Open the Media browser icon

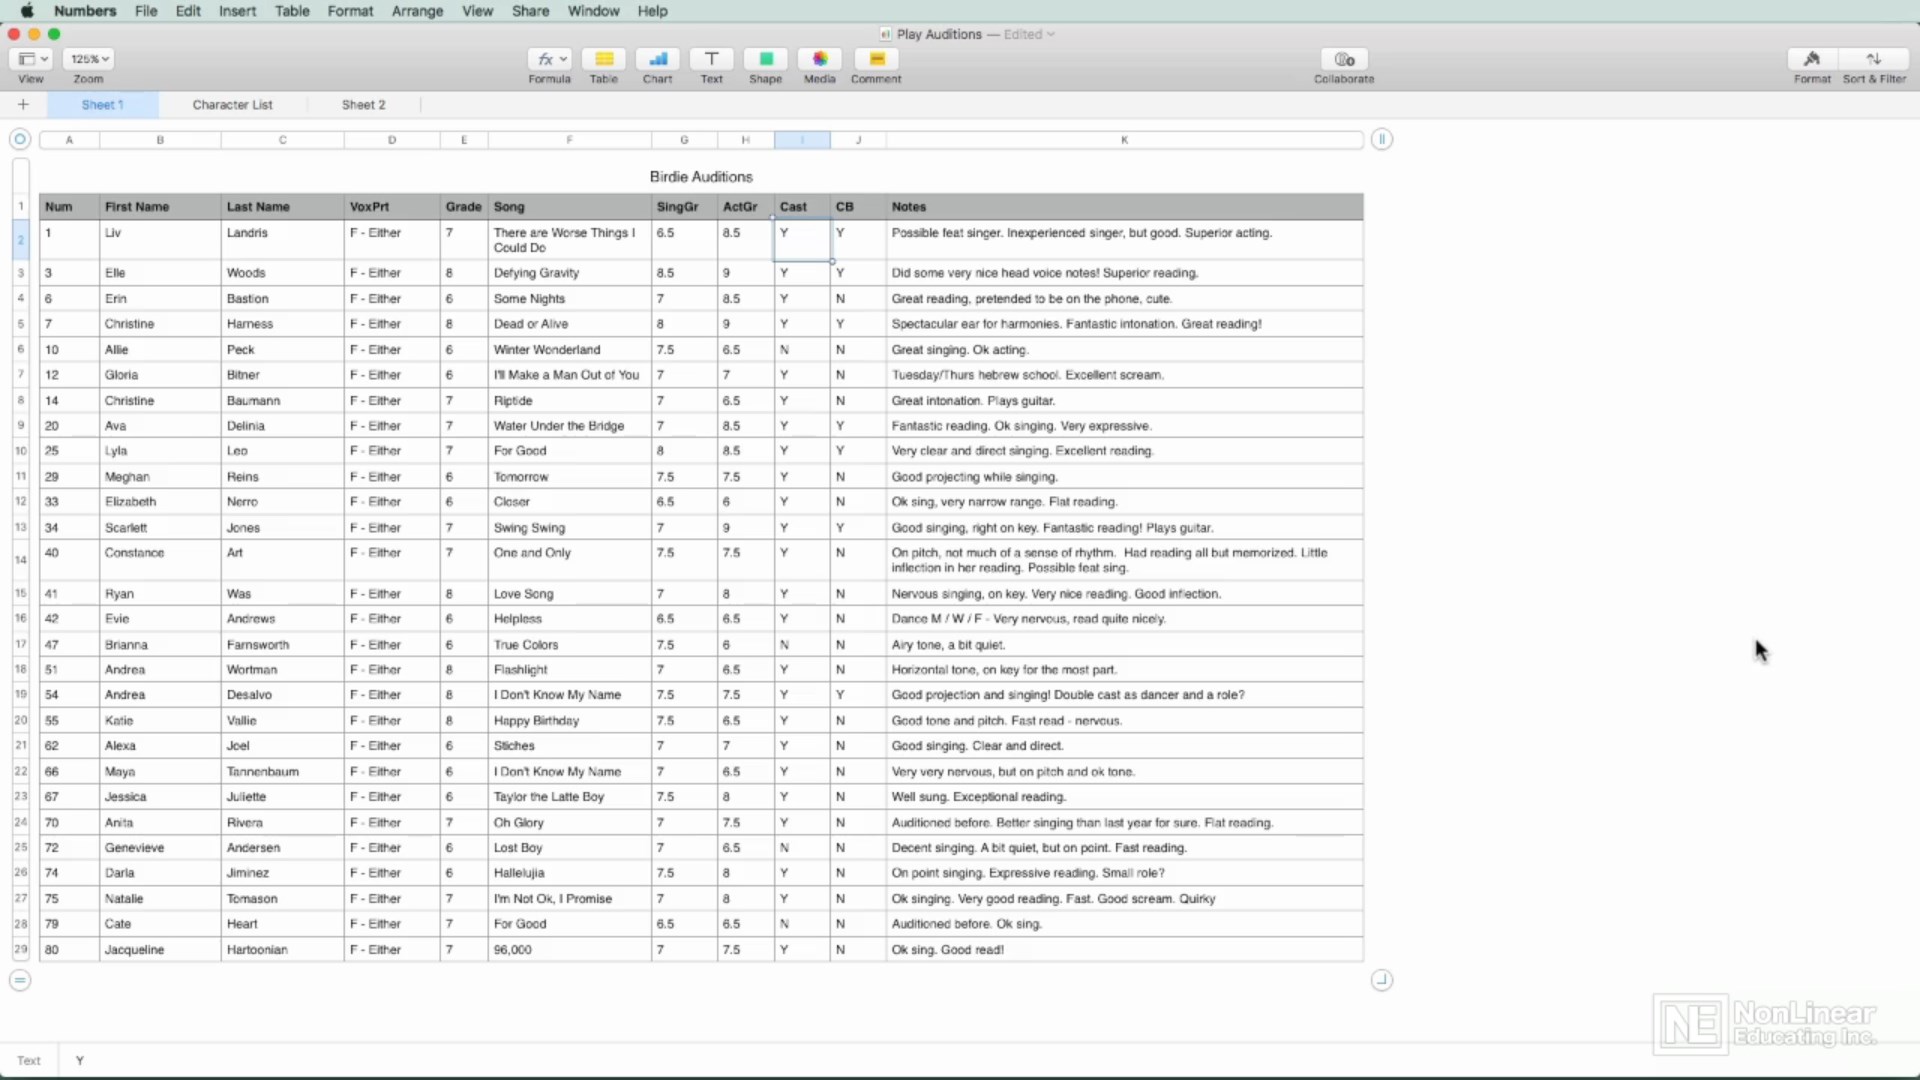[x=819, y=59]
